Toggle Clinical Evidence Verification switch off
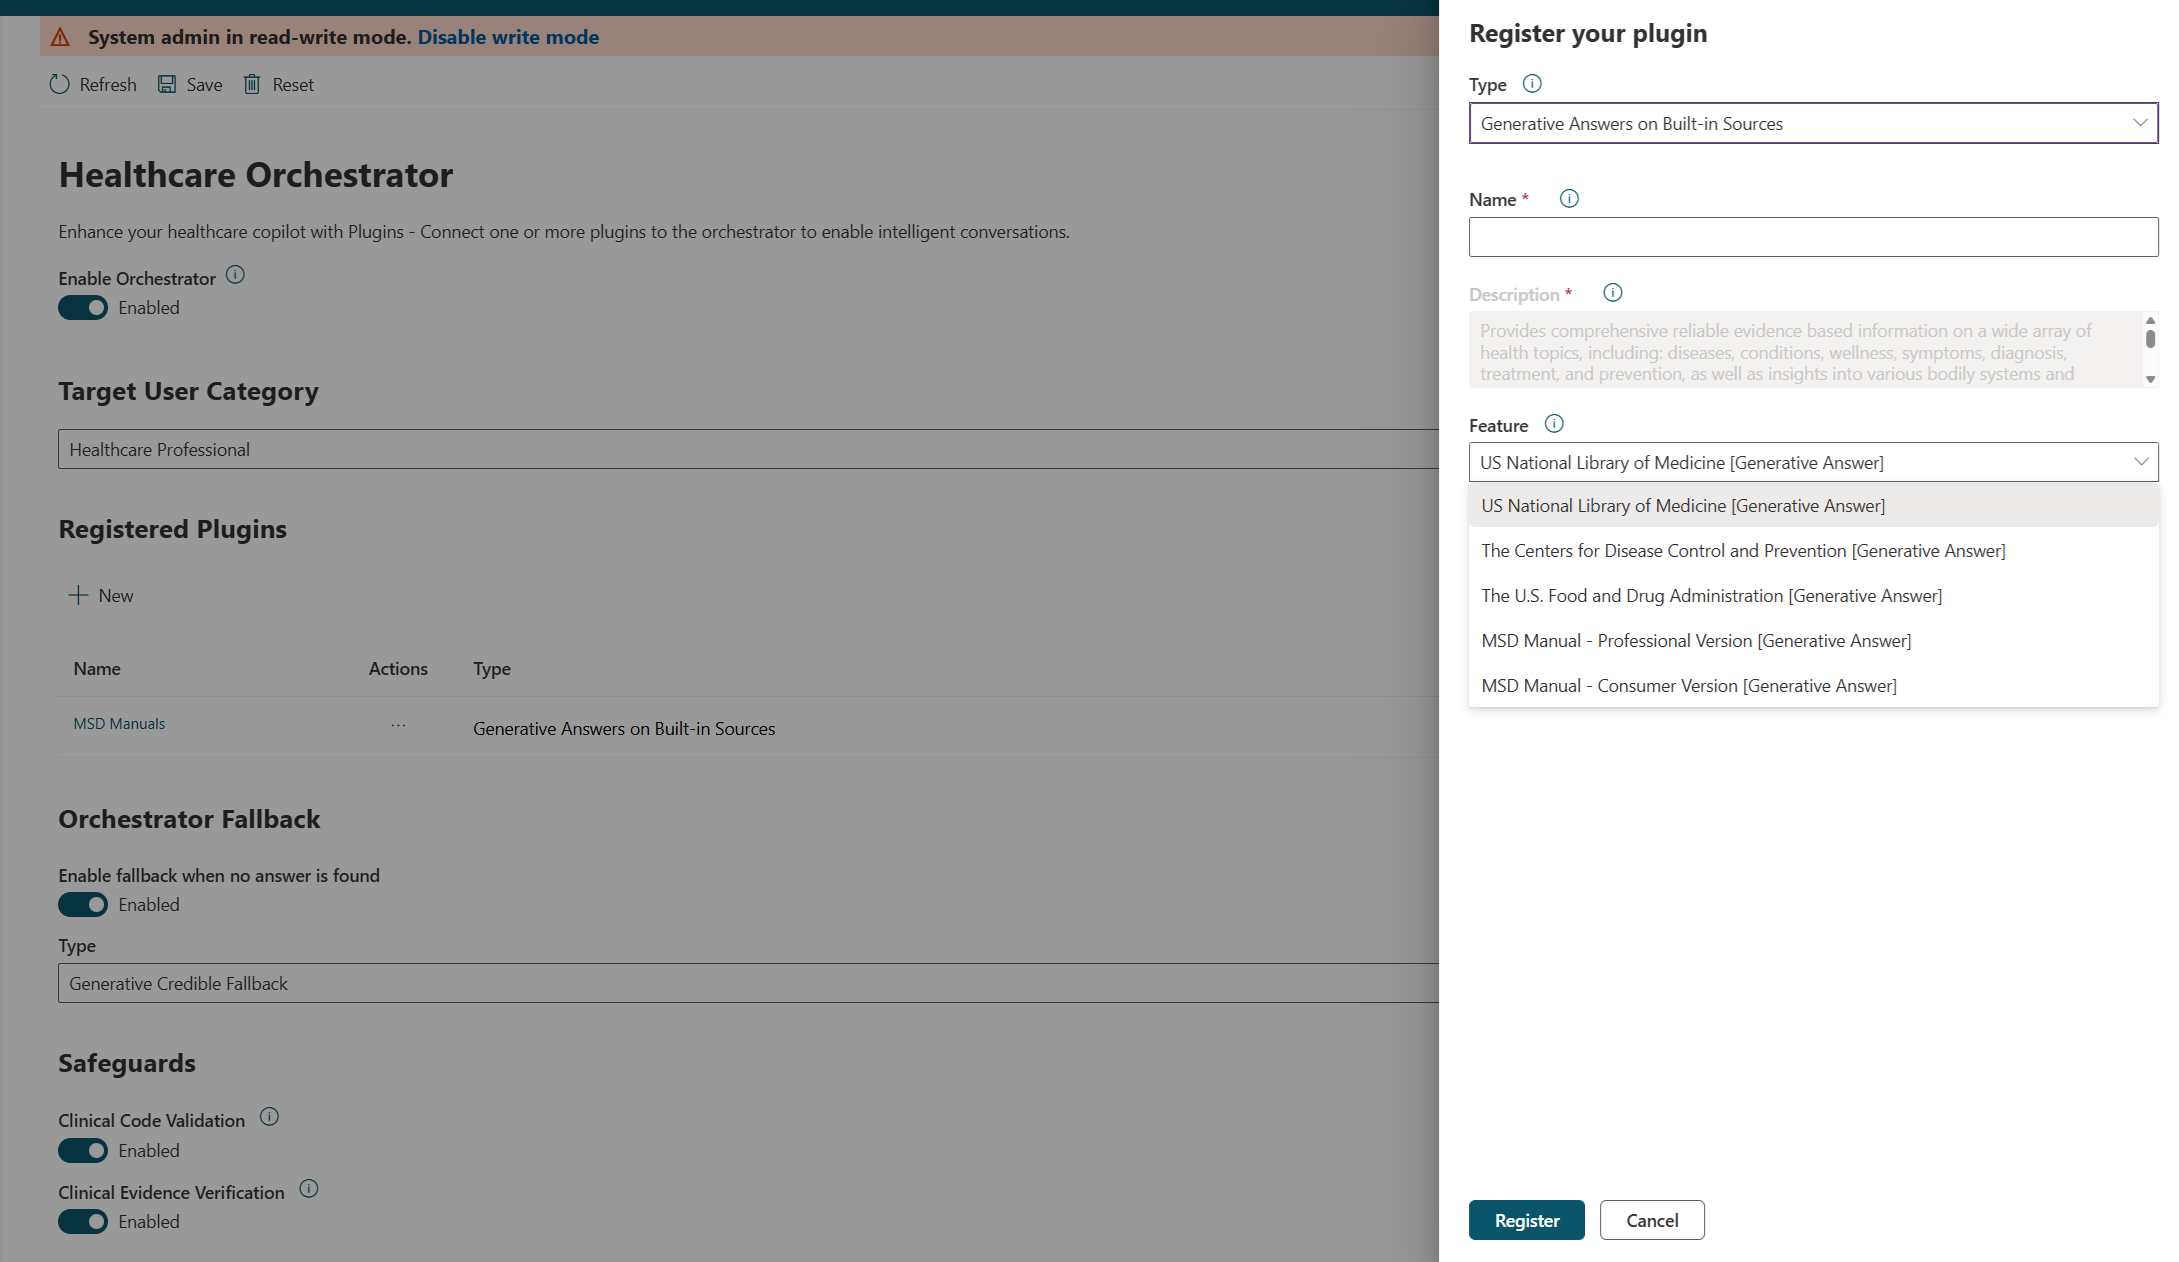2179x1262 pixels. click(81, 1221)
